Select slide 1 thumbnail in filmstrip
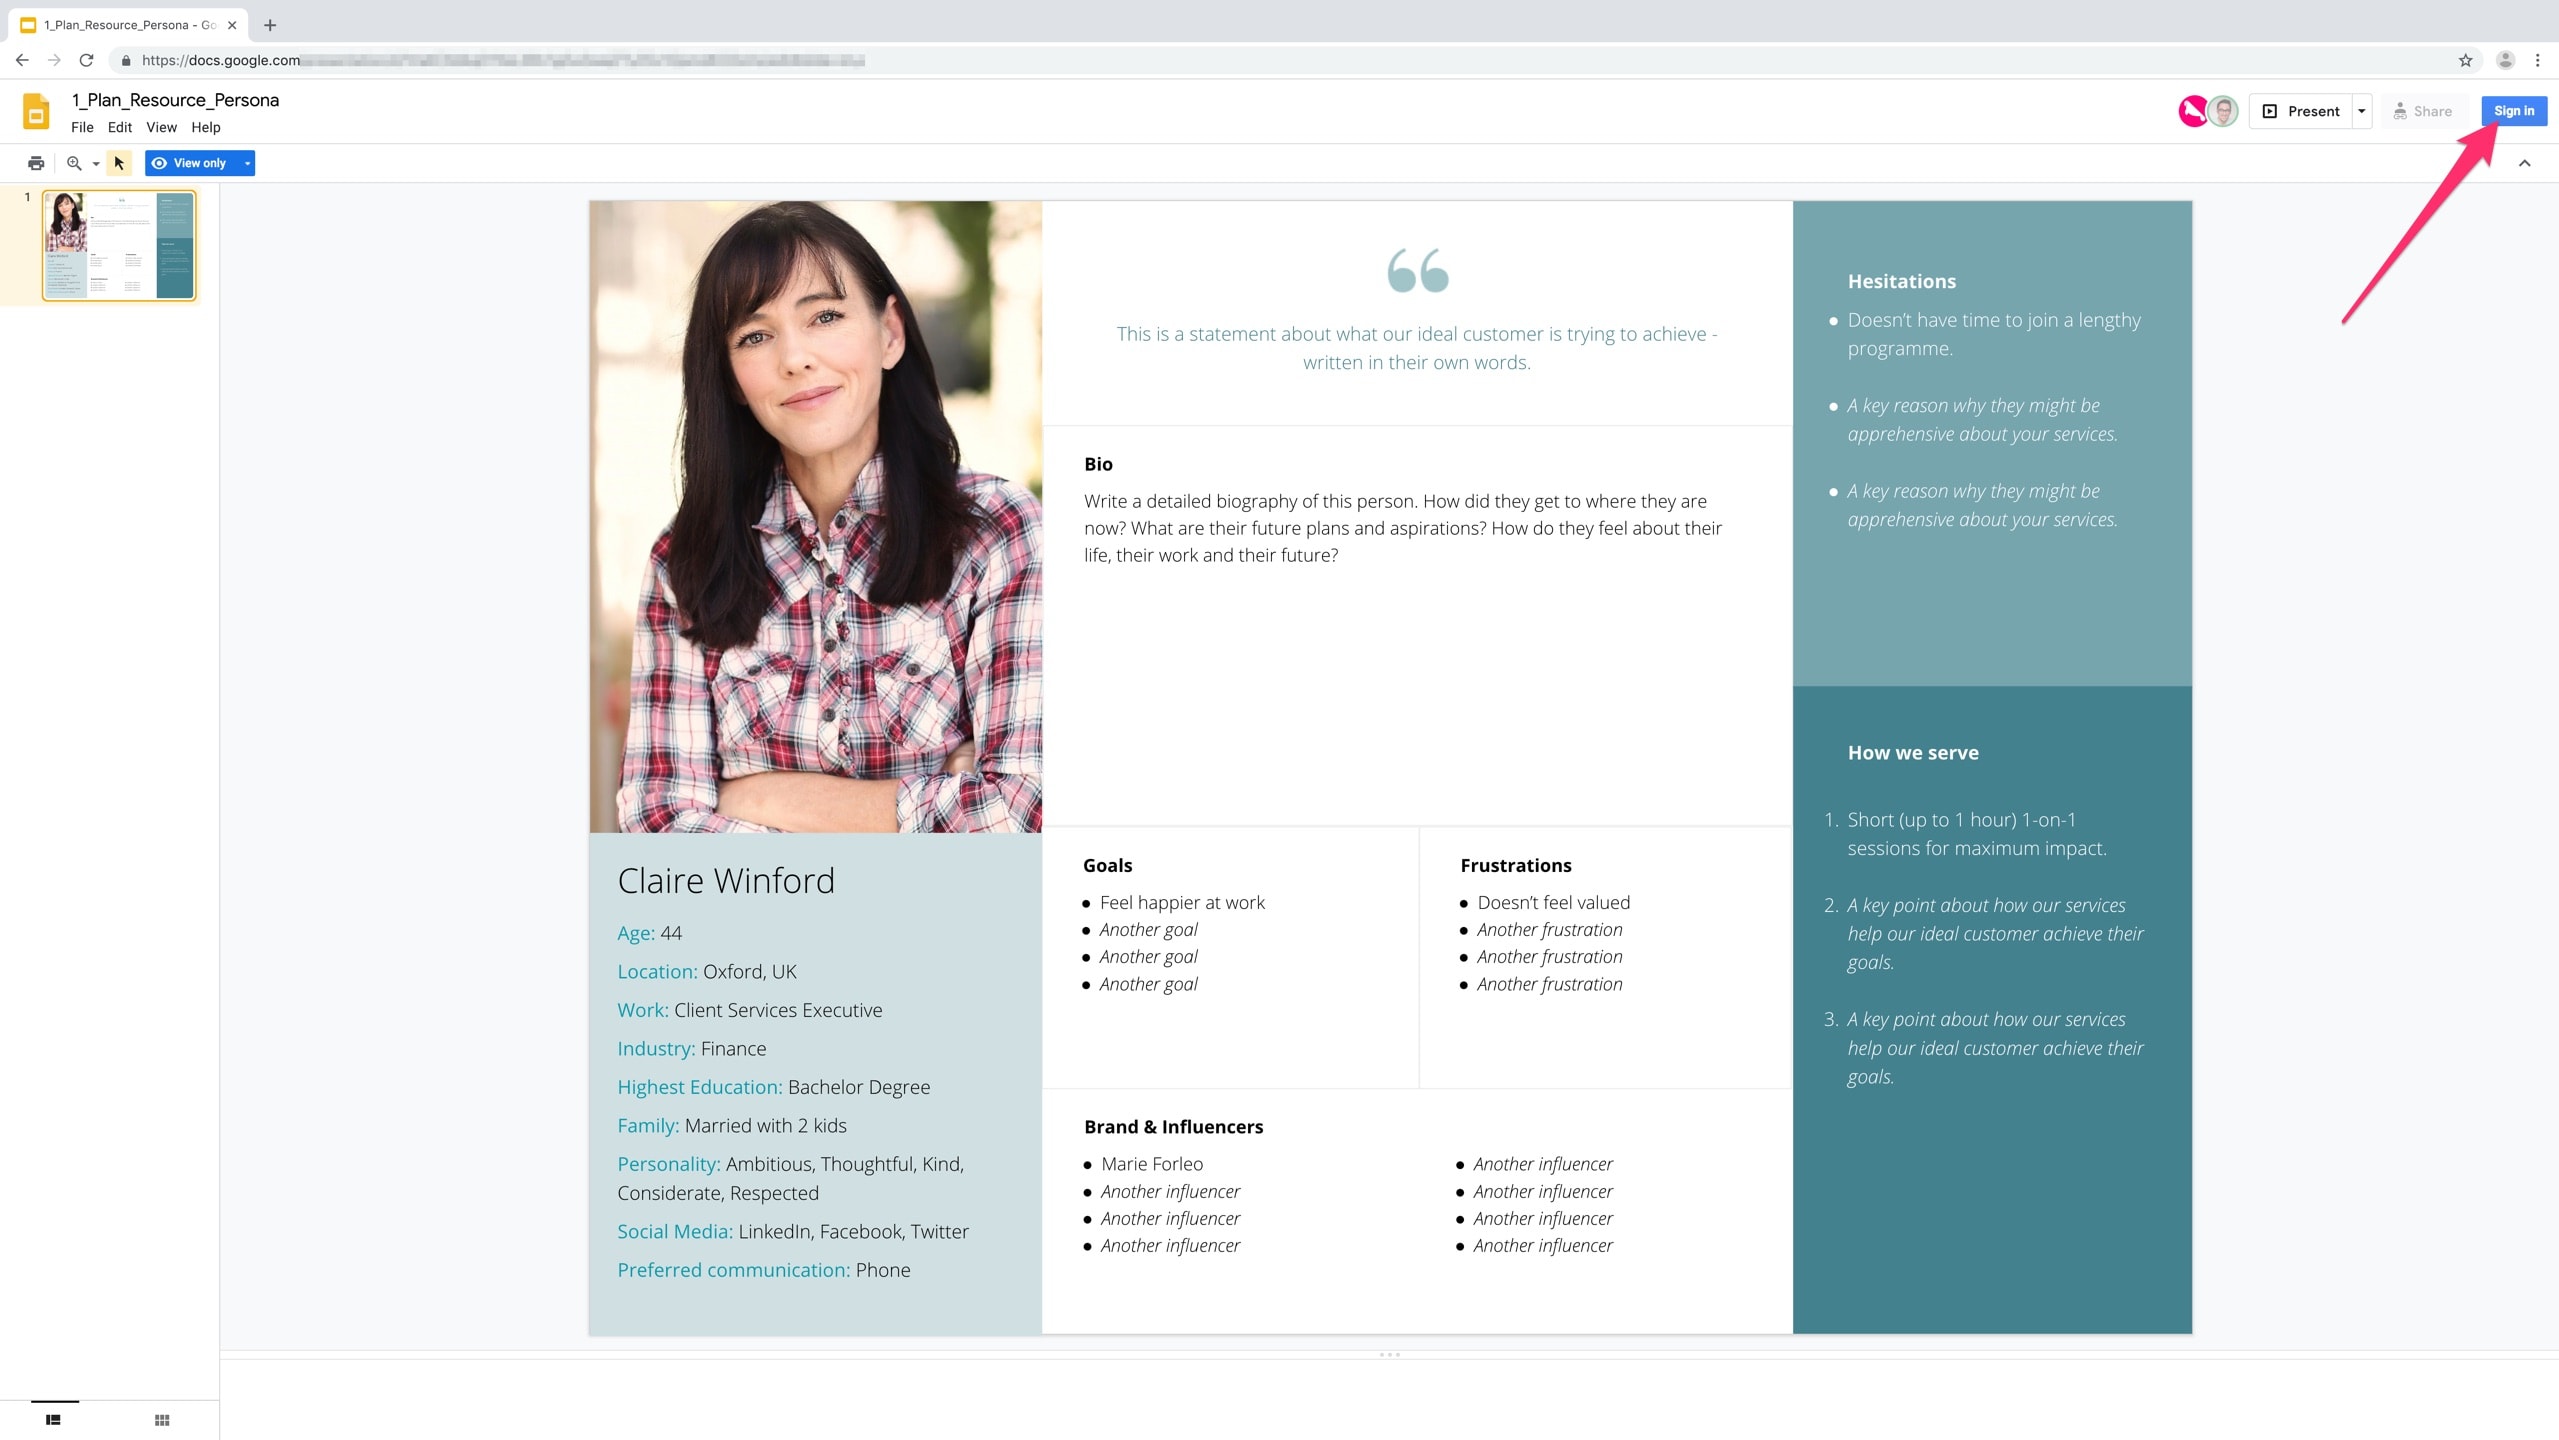Screen dimensions: 2559x1440 (119, 245)
